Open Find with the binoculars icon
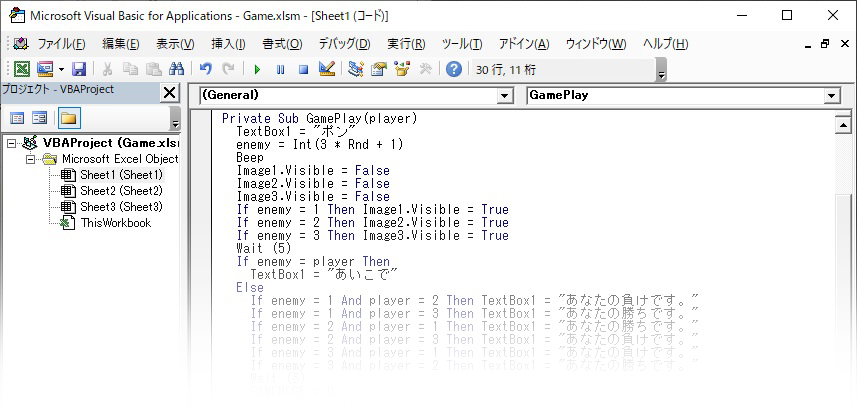 [177, 69]
